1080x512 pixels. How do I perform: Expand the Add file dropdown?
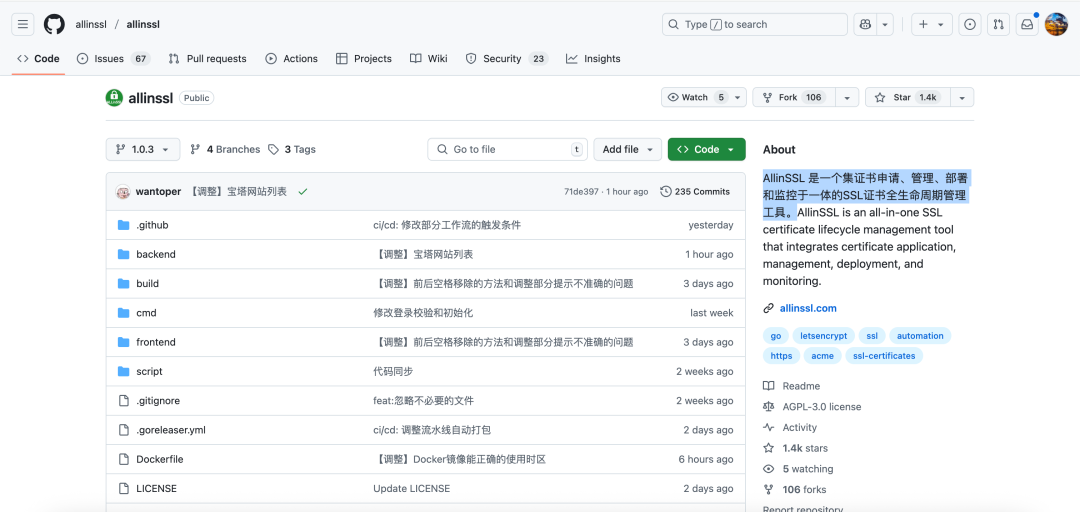[x=627, y=149]
